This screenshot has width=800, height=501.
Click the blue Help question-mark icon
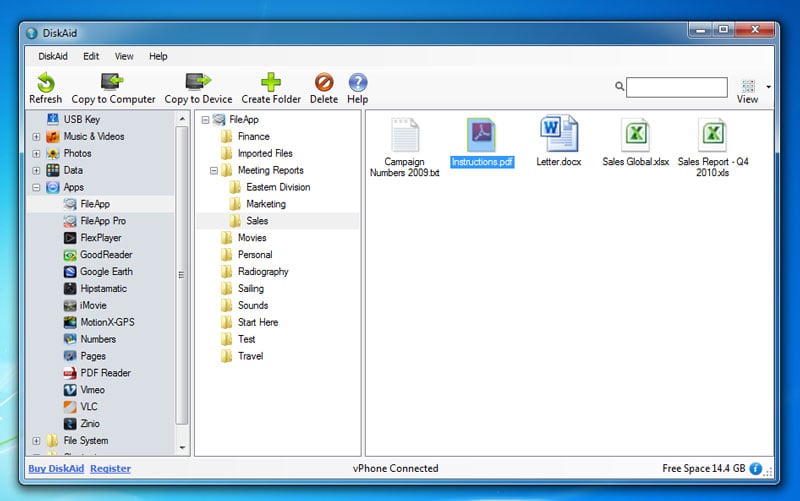(x=358, y=82)
